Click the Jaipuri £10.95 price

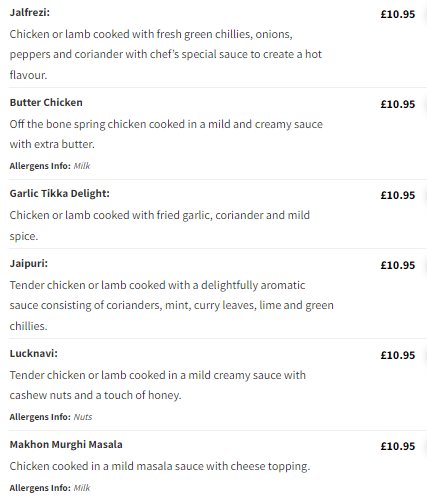click(398, 265)
